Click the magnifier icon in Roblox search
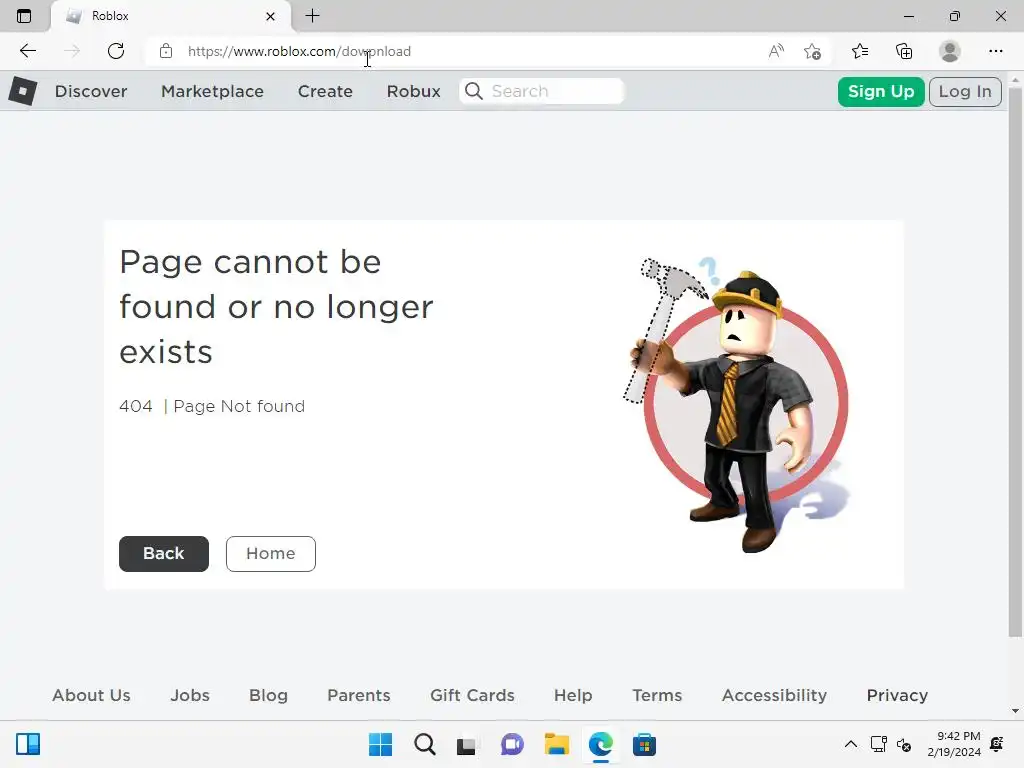1024x768 pixels. pos(474,91)
